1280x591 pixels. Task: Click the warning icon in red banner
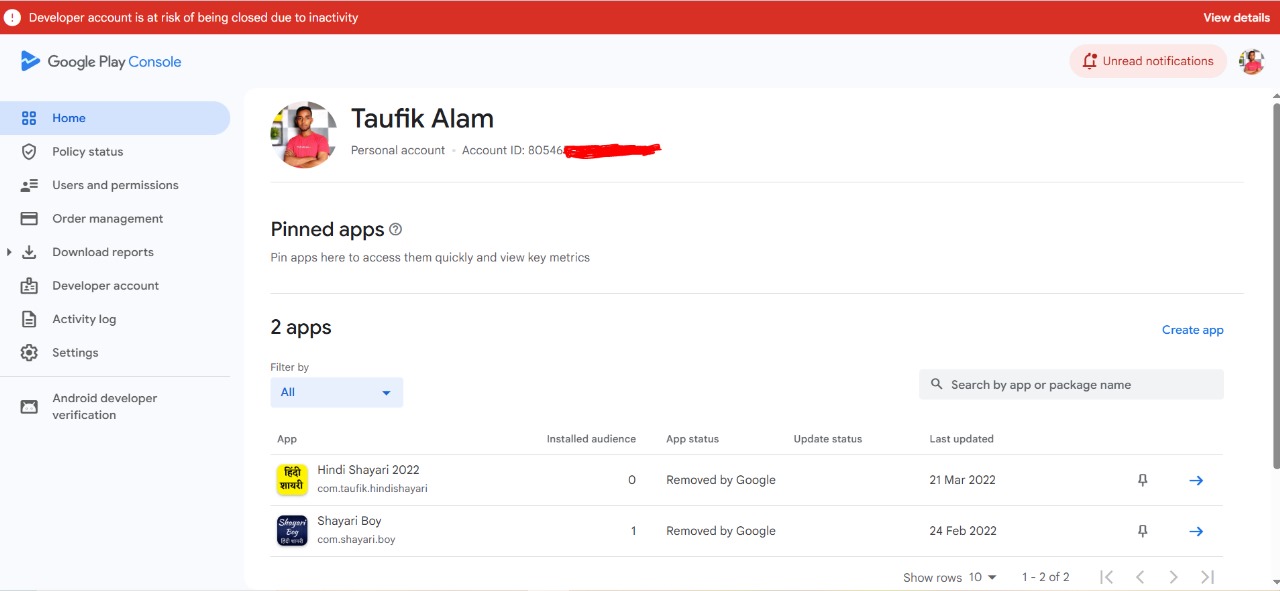[x=12, y=18]
